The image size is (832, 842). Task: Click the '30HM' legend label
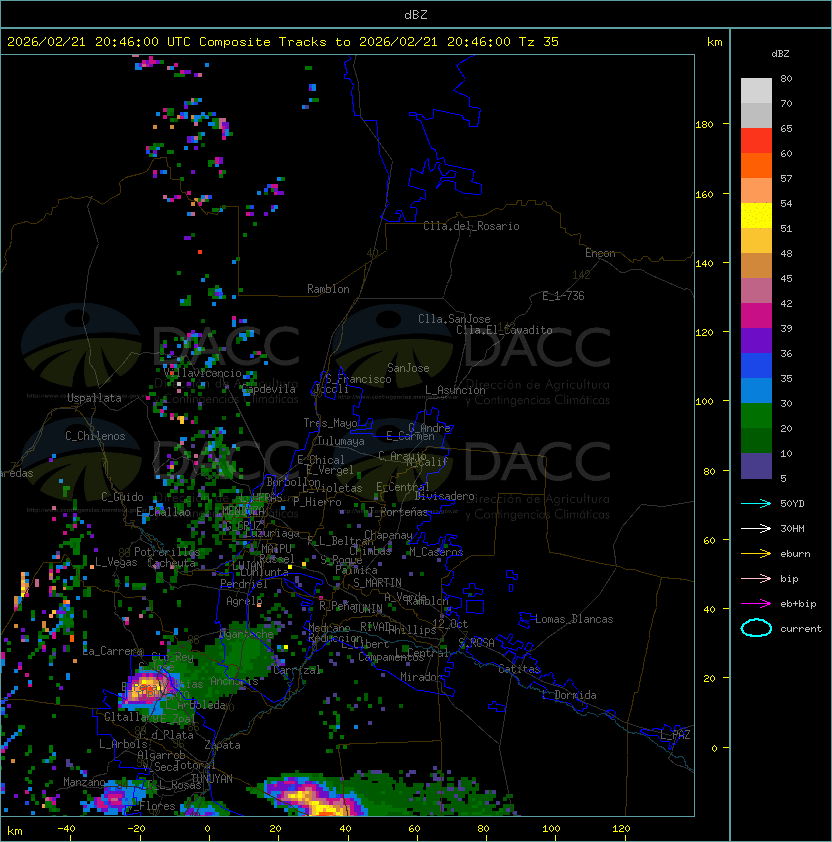[792, 528]
